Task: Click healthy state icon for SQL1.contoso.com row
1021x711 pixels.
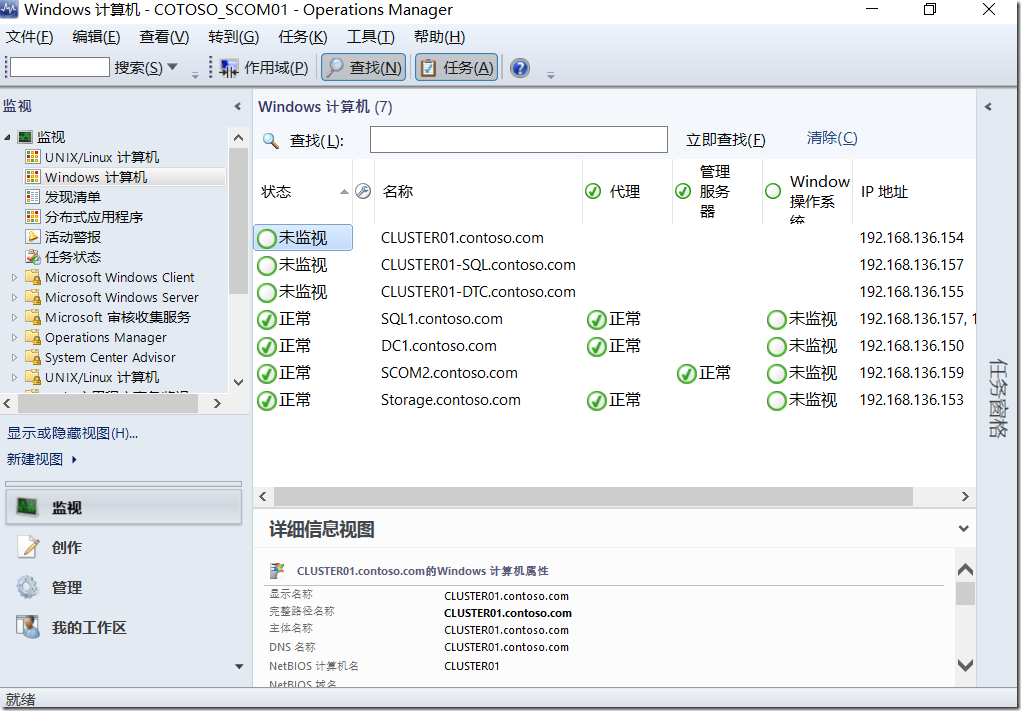Action: click(x=266, y=320)
